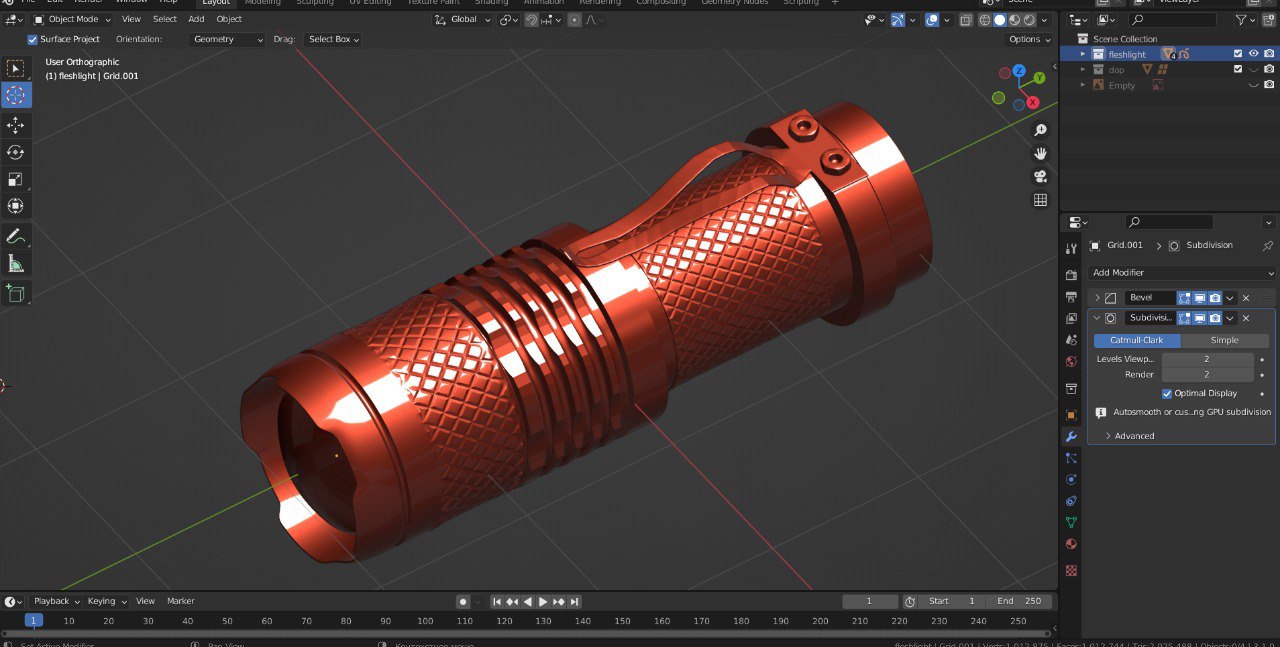This screenshot has width=1280, height=647.
Task: Open the World properties tab
Action: pyautogui.click(x=1071, y=362)
